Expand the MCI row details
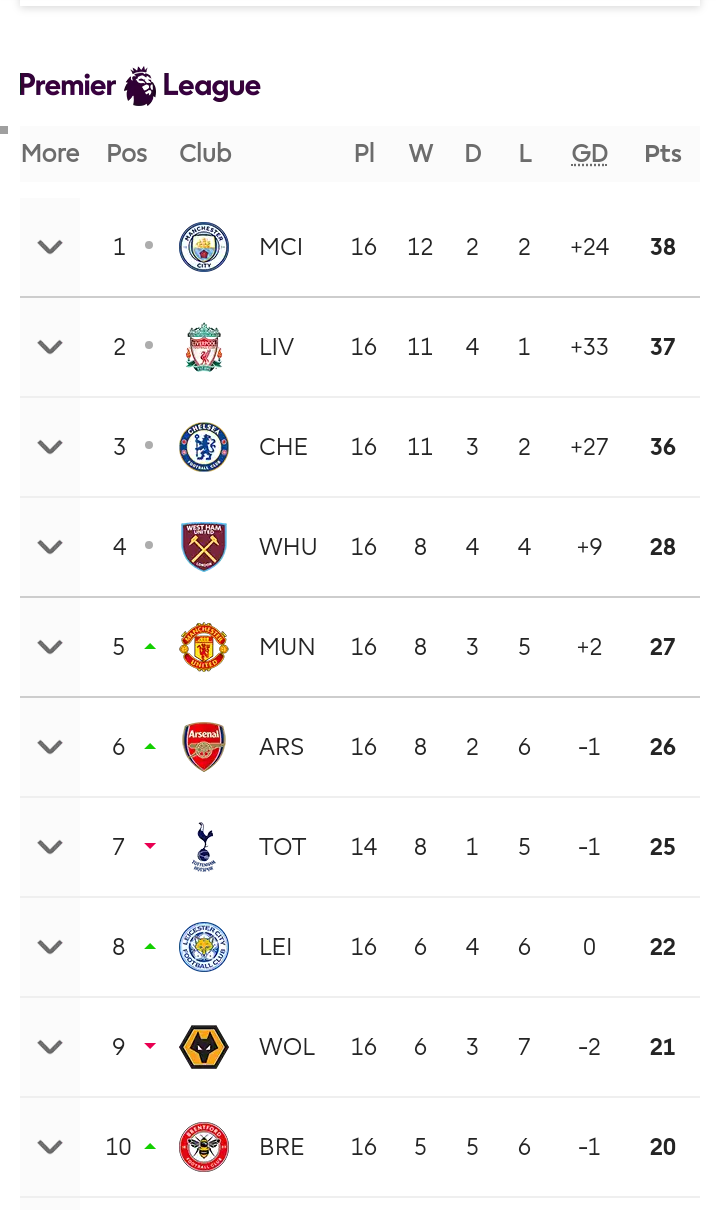The image size is (716, 1210). coord(50,247)
